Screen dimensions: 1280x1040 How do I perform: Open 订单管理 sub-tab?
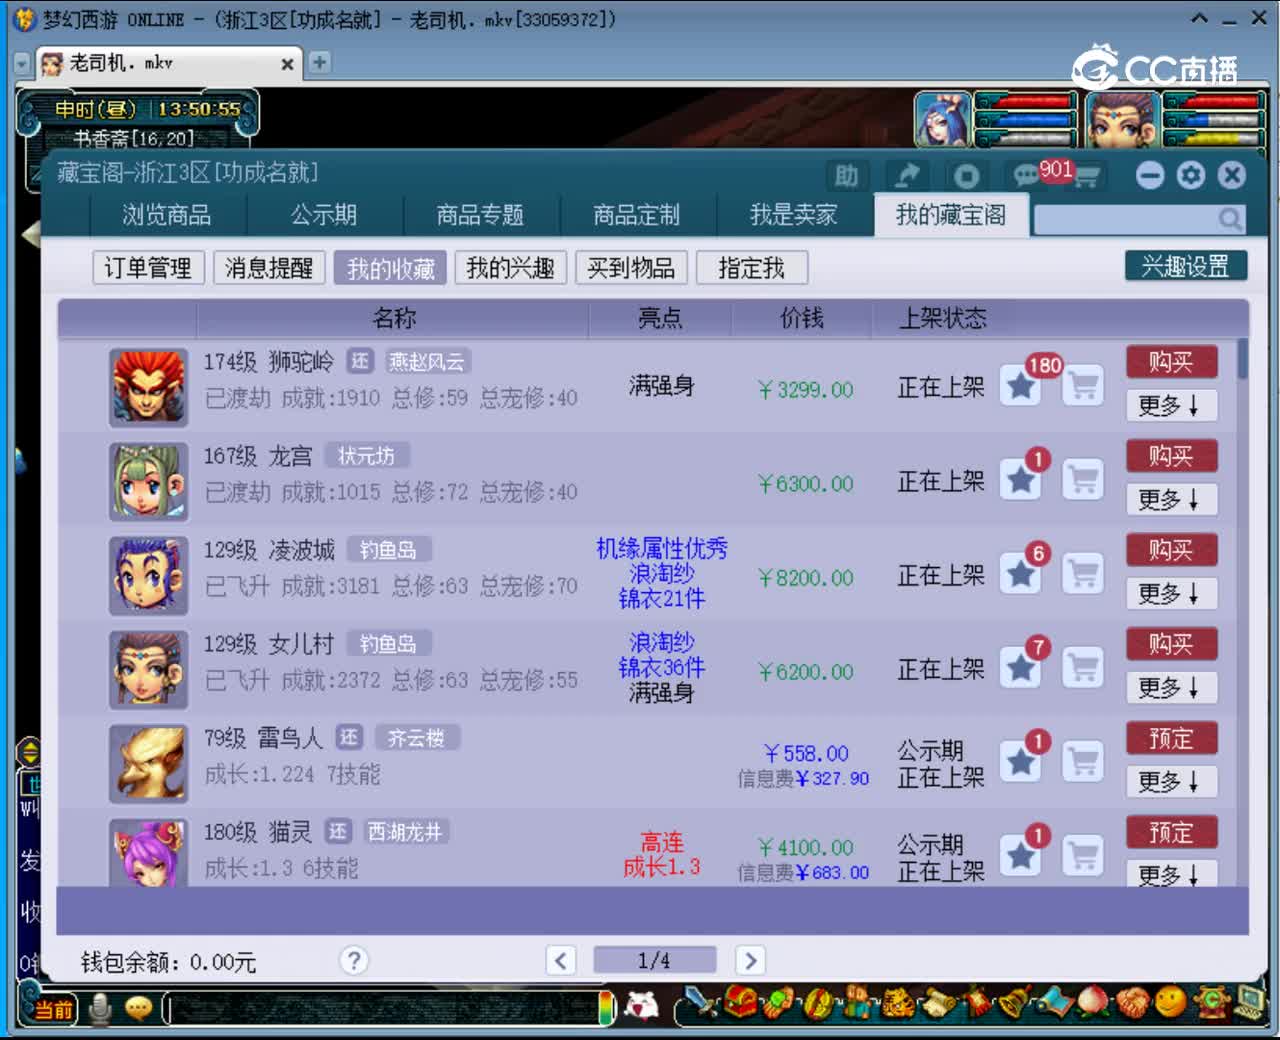pos(148,268)
